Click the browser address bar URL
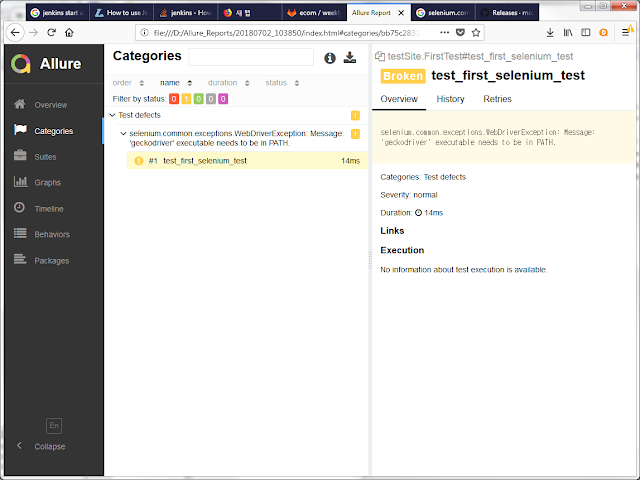This screenshot has height=480, width=640. pos(286,33)
